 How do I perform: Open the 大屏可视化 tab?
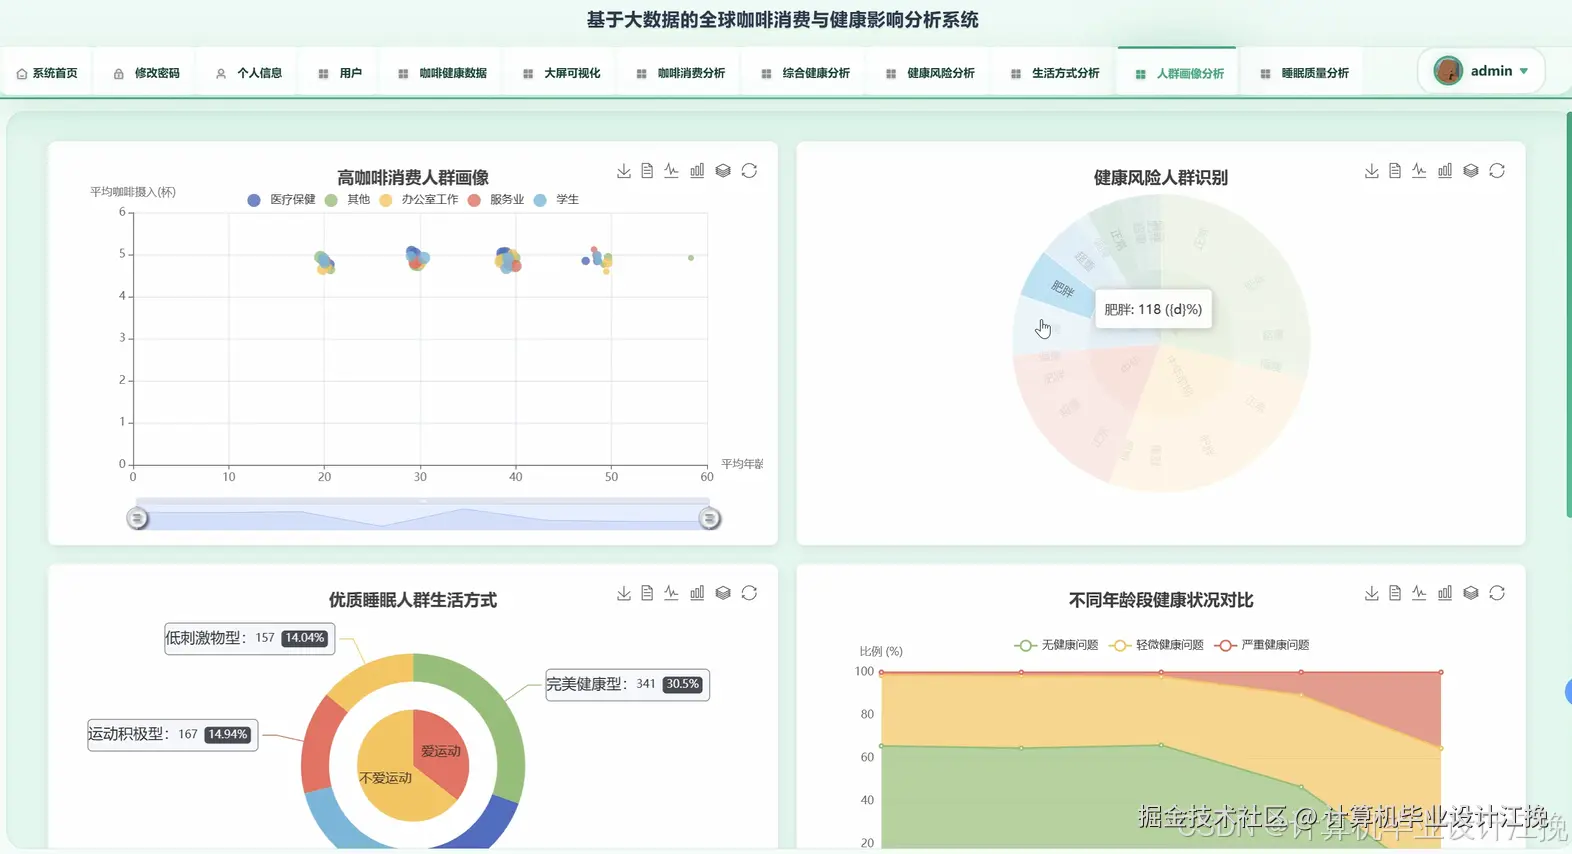tap(561, 73)
